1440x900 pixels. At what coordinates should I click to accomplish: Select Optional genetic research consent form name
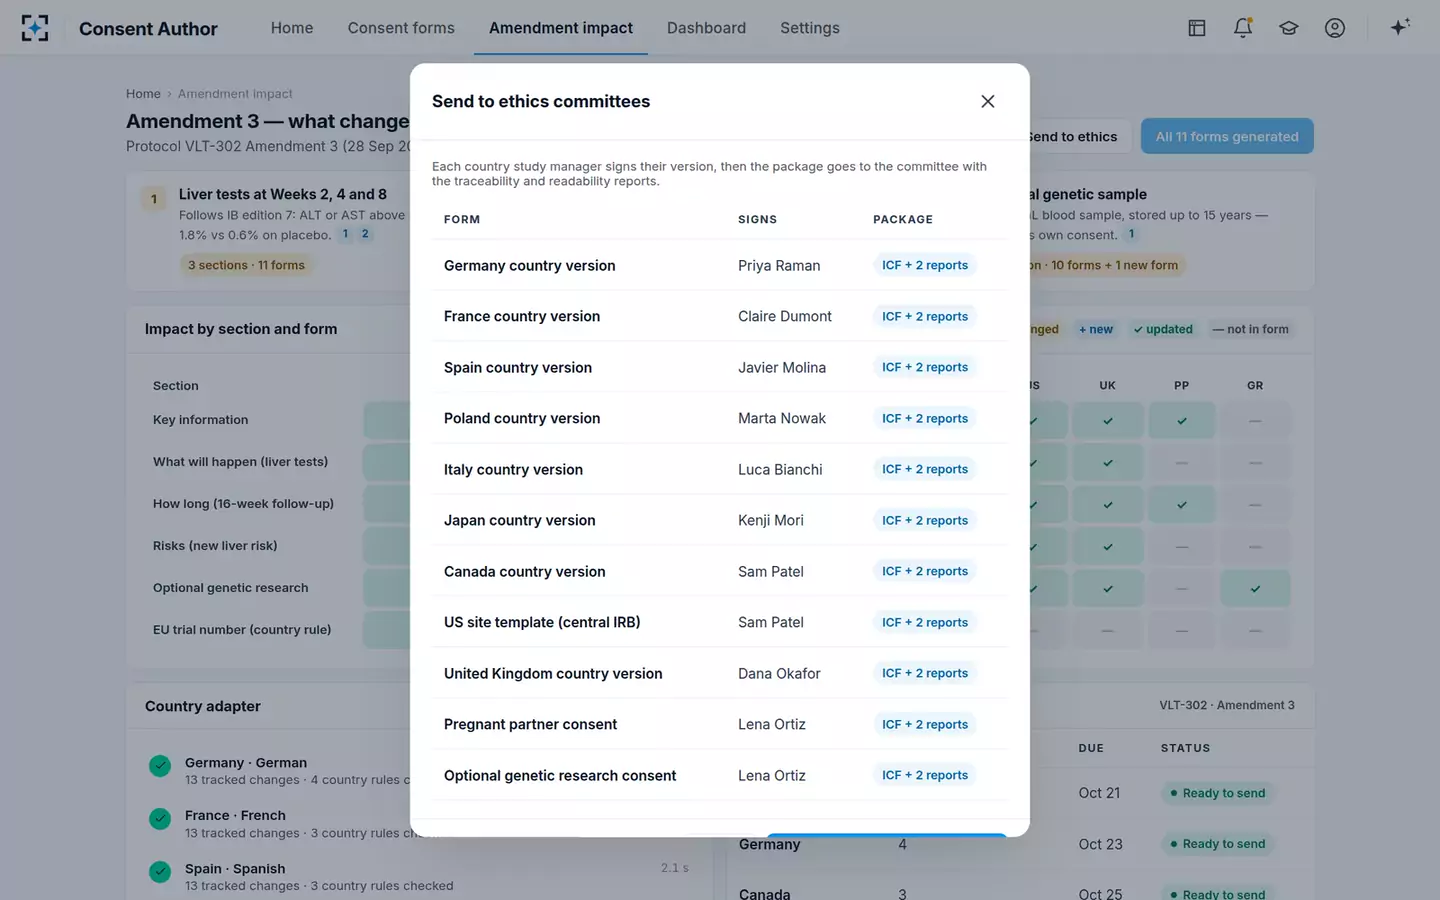[x=560, y=775]
